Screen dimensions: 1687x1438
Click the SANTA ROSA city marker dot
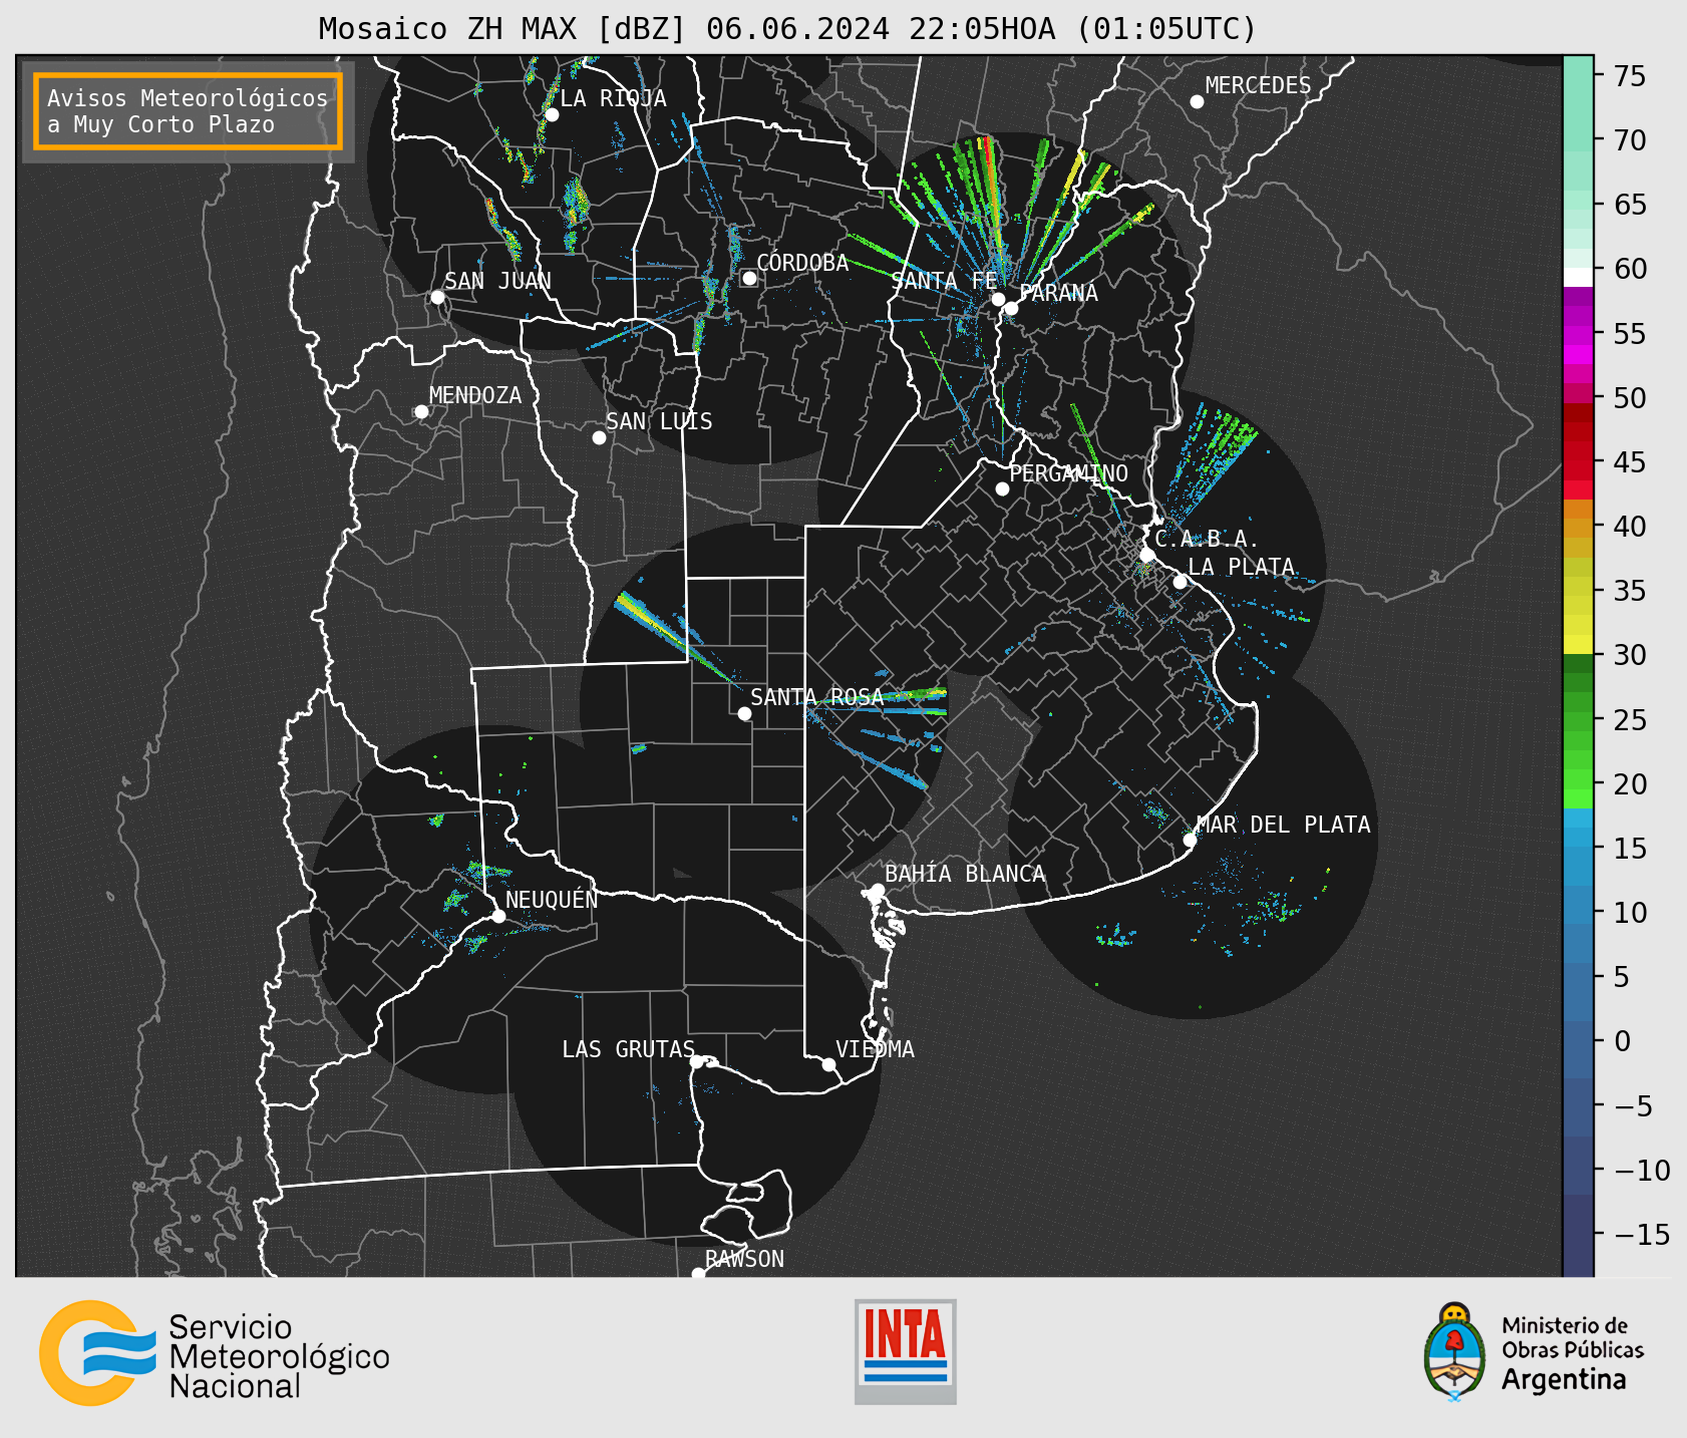[x=744, y=714]
